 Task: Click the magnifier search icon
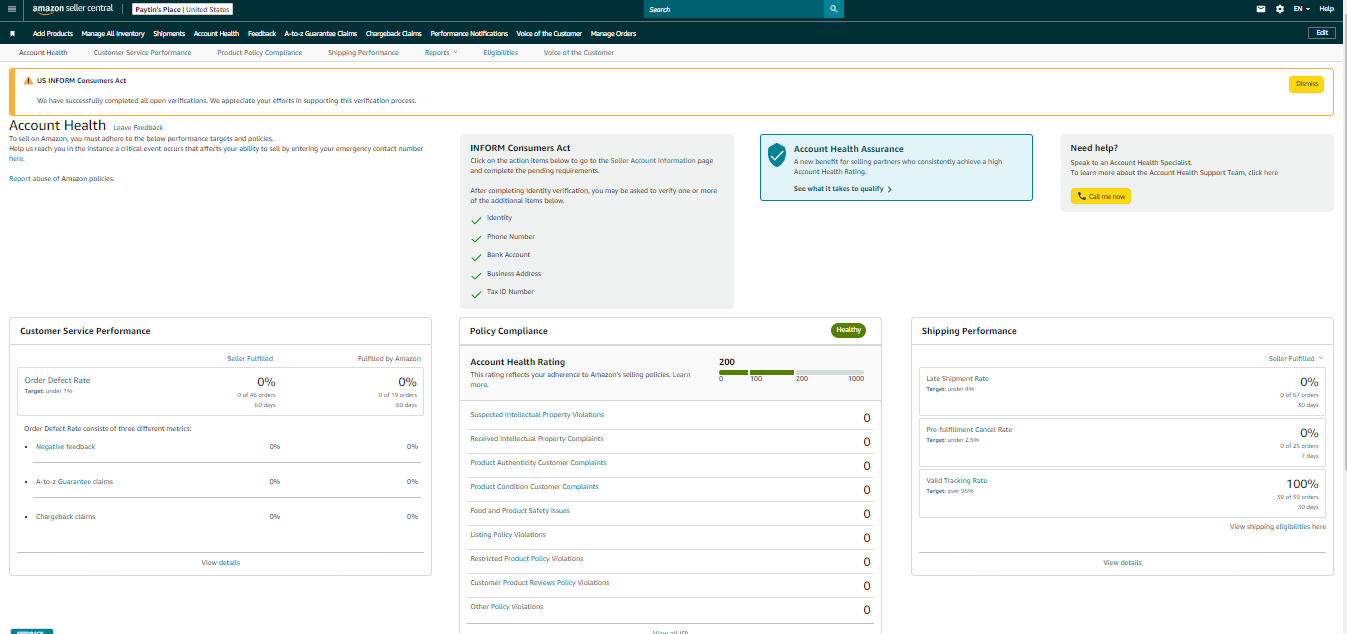834,9
